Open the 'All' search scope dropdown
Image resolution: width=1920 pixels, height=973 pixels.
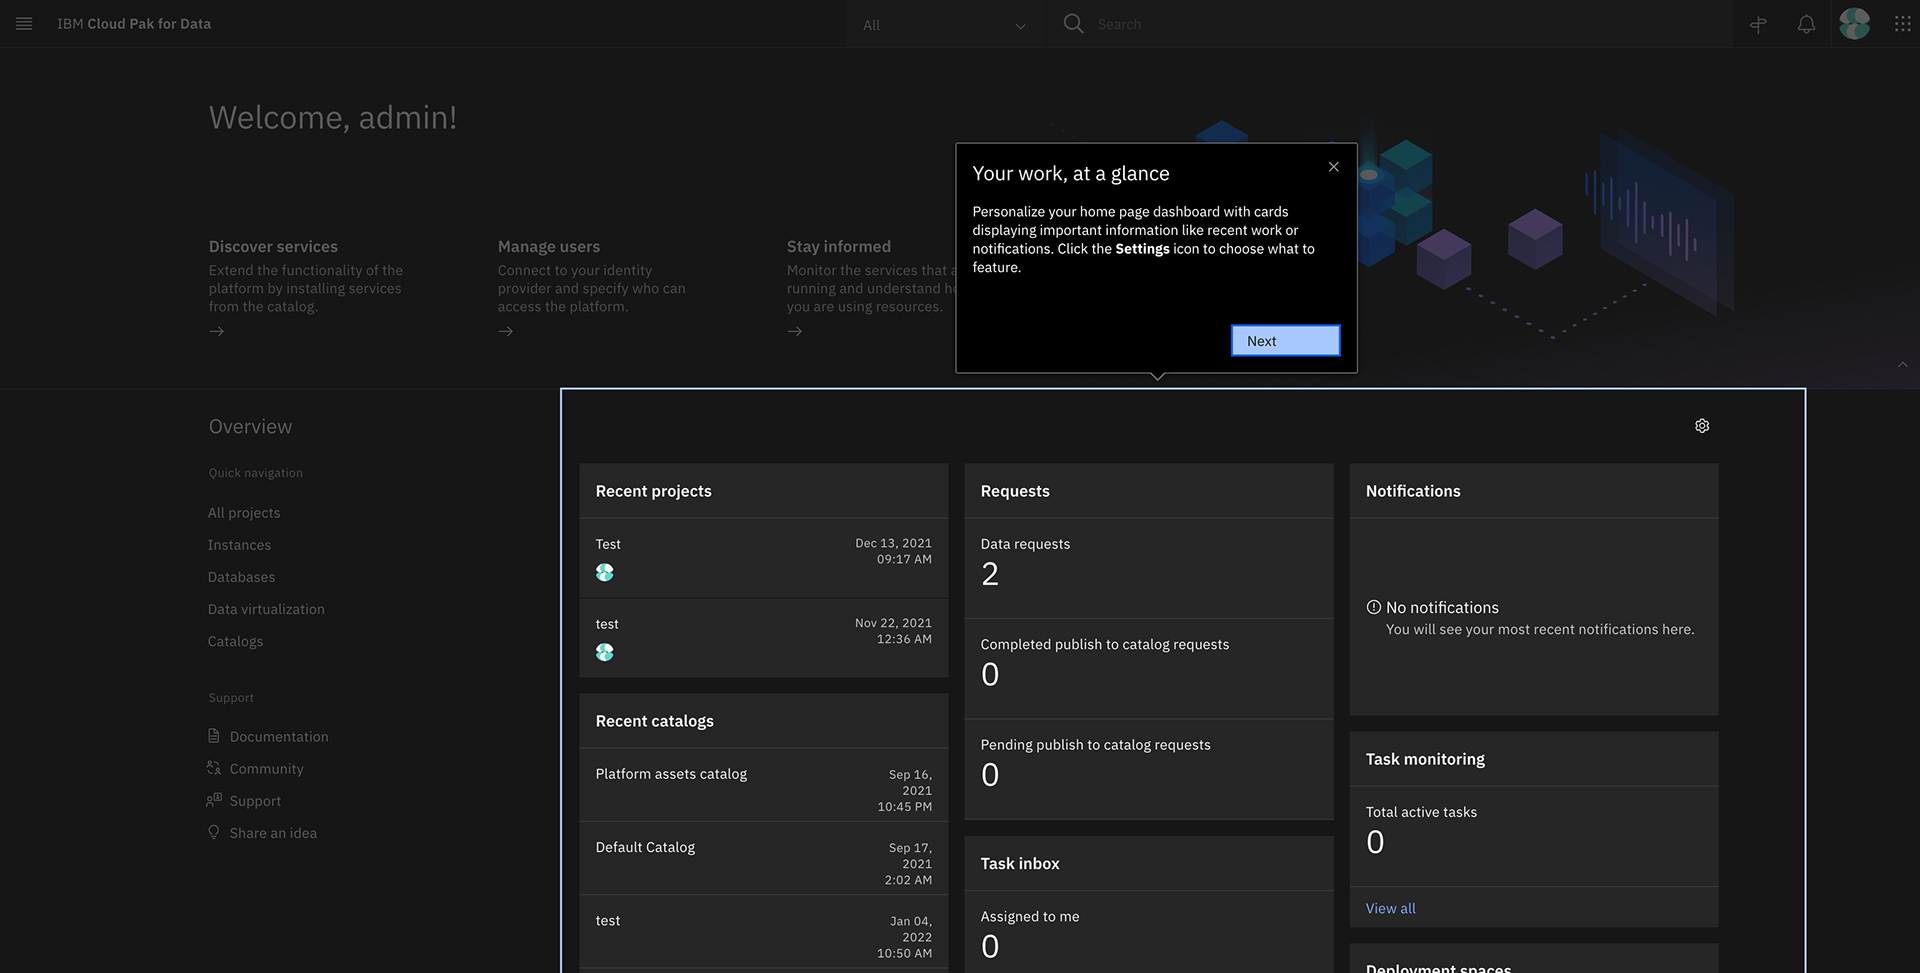click(944, 25)
